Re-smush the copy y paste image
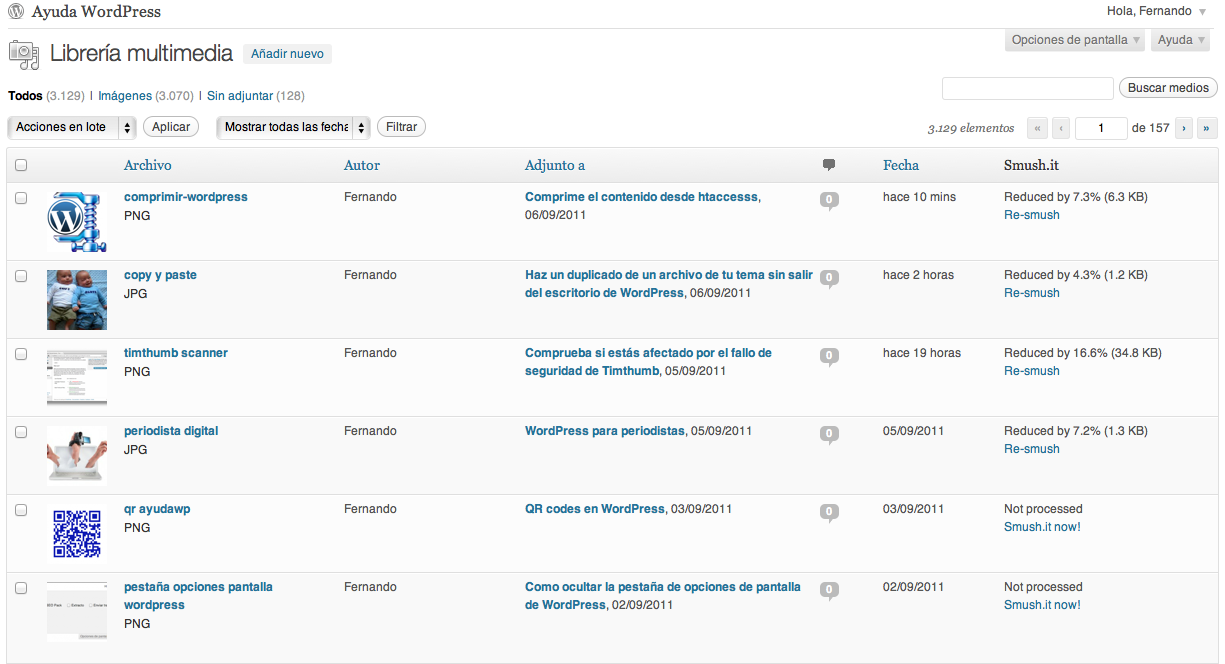Screen dimensions: 1225x664 click(1032, 293)
